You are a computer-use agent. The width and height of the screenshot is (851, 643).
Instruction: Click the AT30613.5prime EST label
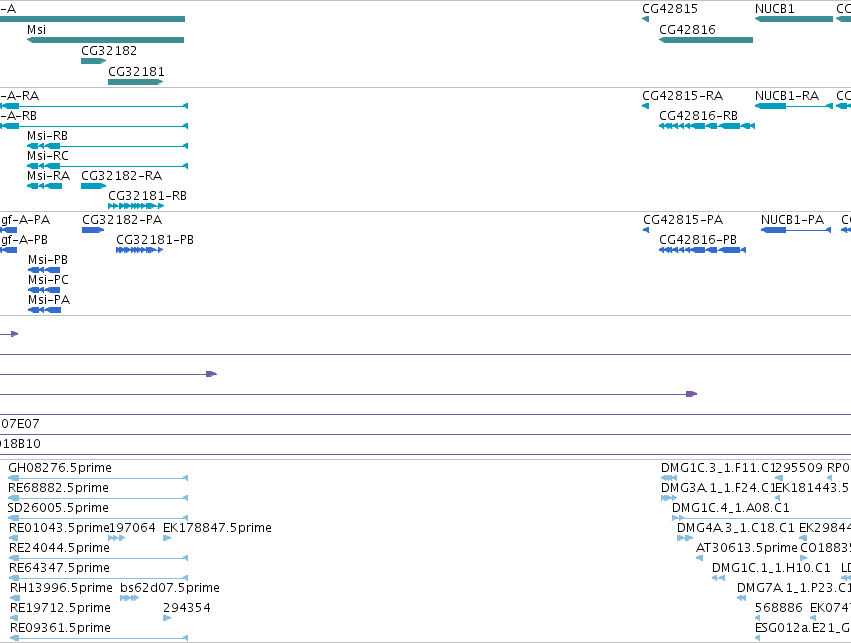(747, 548)
